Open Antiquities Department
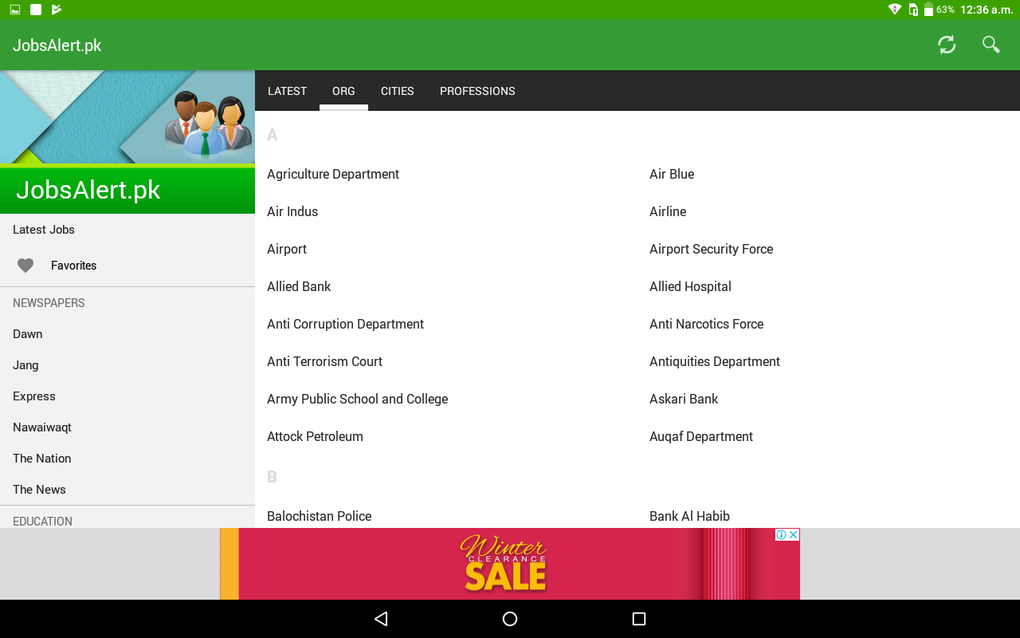This screenshot has width=1020, height=638. pos(714,362)
